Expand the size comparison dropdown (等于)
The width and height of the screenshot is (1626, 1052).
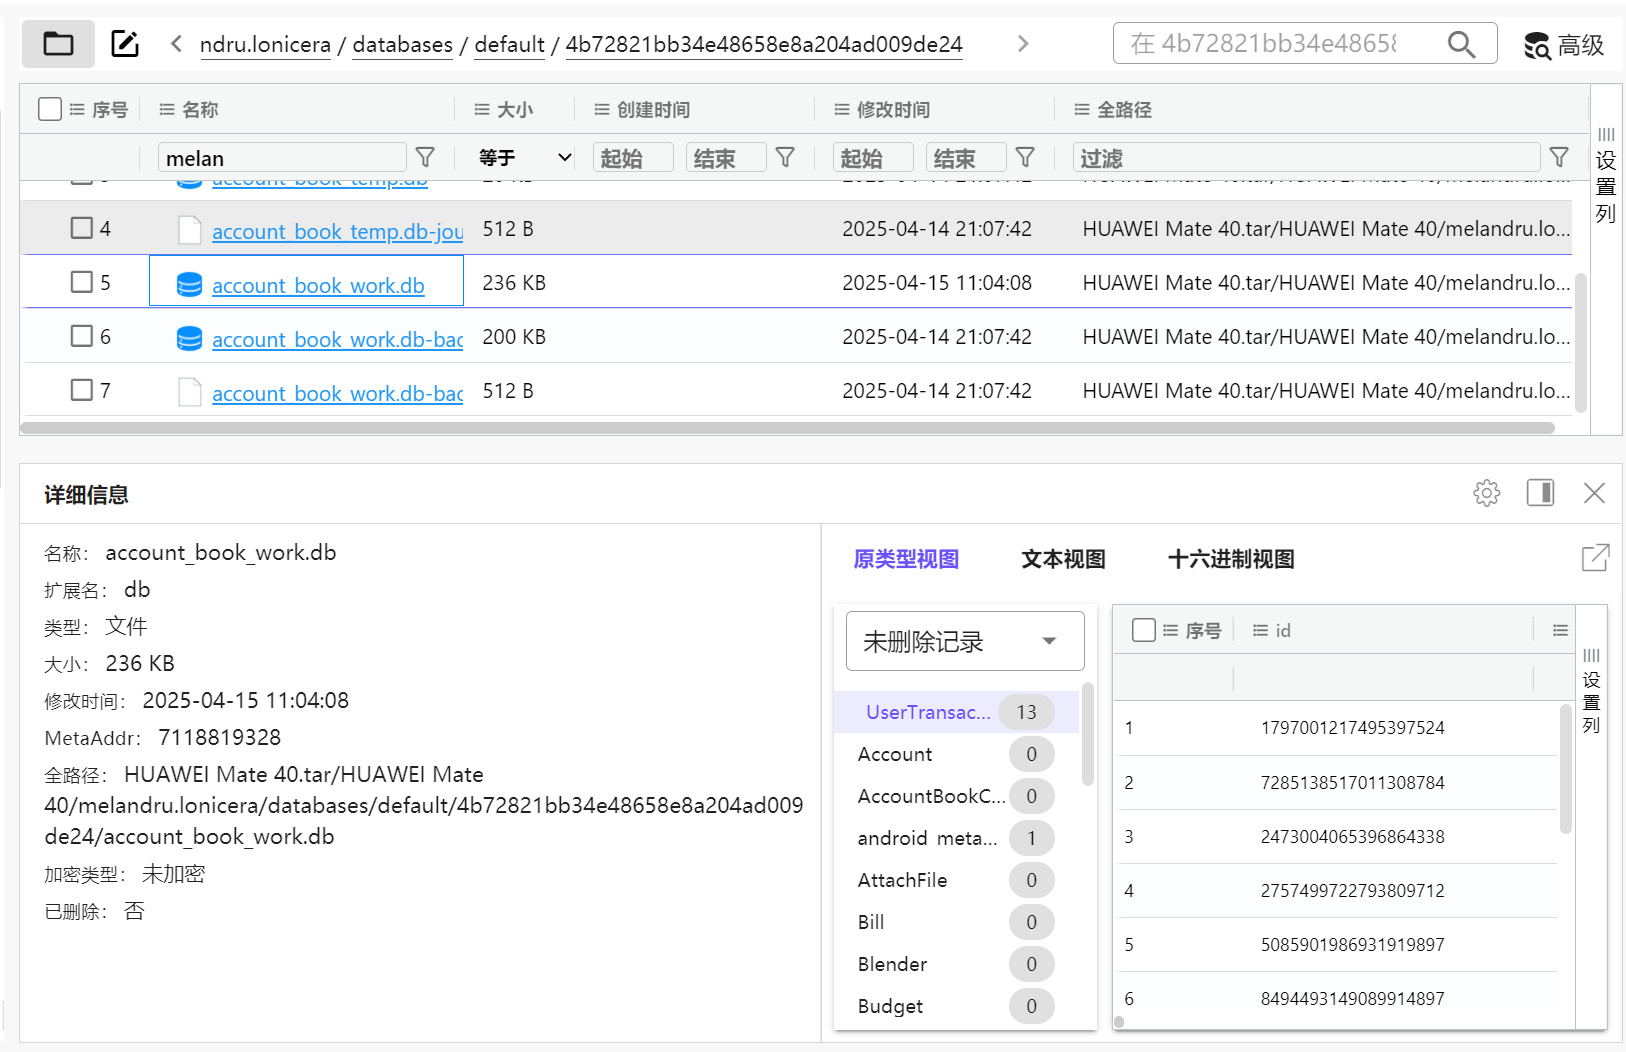click(525, 158)
